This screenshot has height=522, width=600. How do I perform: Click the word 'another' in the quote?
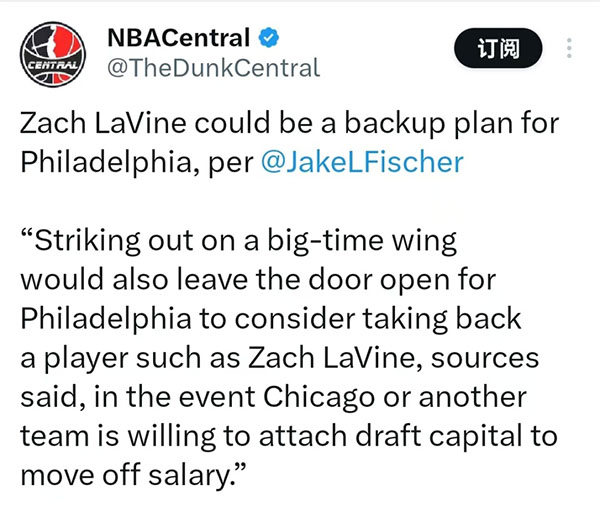pyautogui.click(x=473, y=397)
